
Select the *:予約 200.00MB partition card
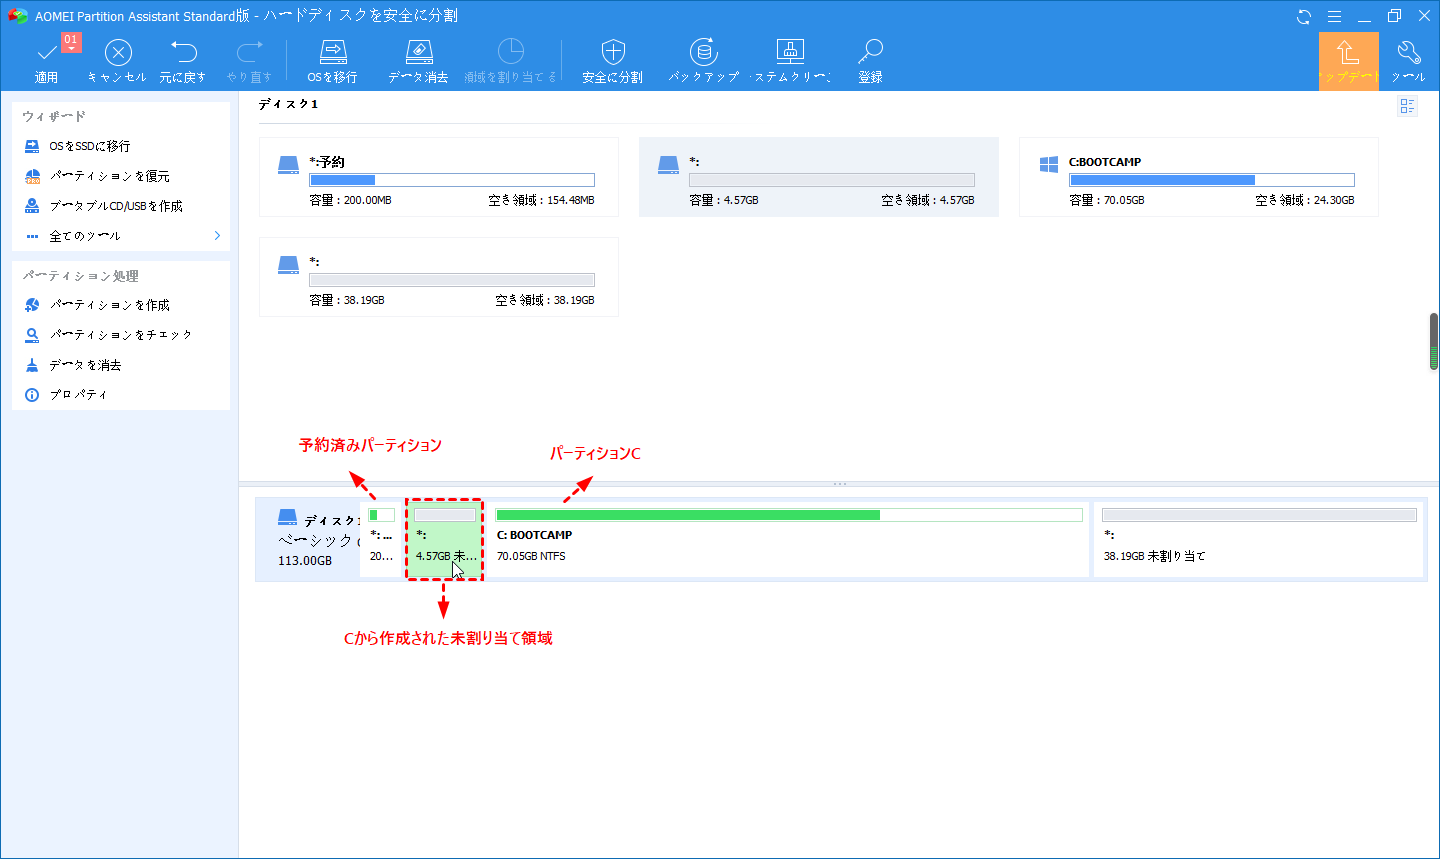(x=439, y=177)
